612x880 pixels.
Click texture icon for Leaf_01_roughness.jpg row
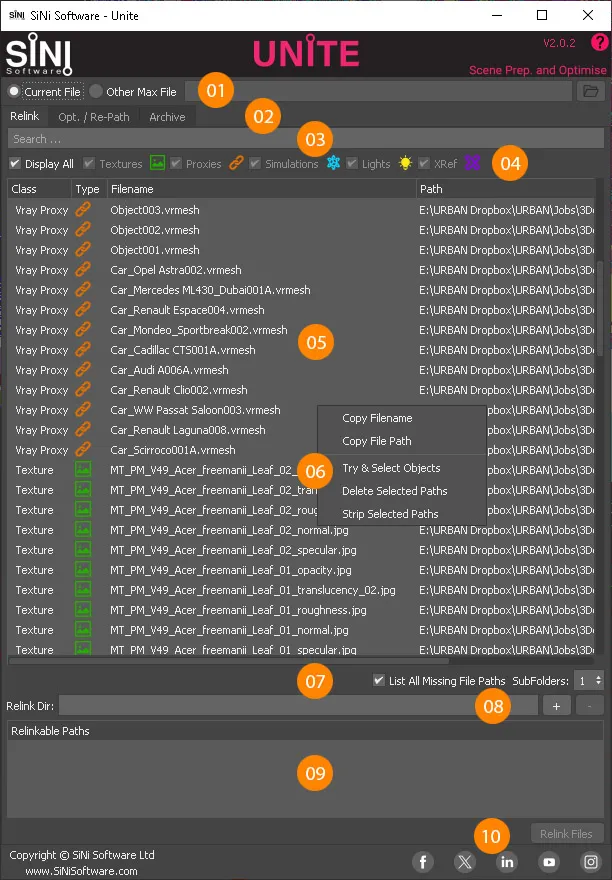click(83, 610)
